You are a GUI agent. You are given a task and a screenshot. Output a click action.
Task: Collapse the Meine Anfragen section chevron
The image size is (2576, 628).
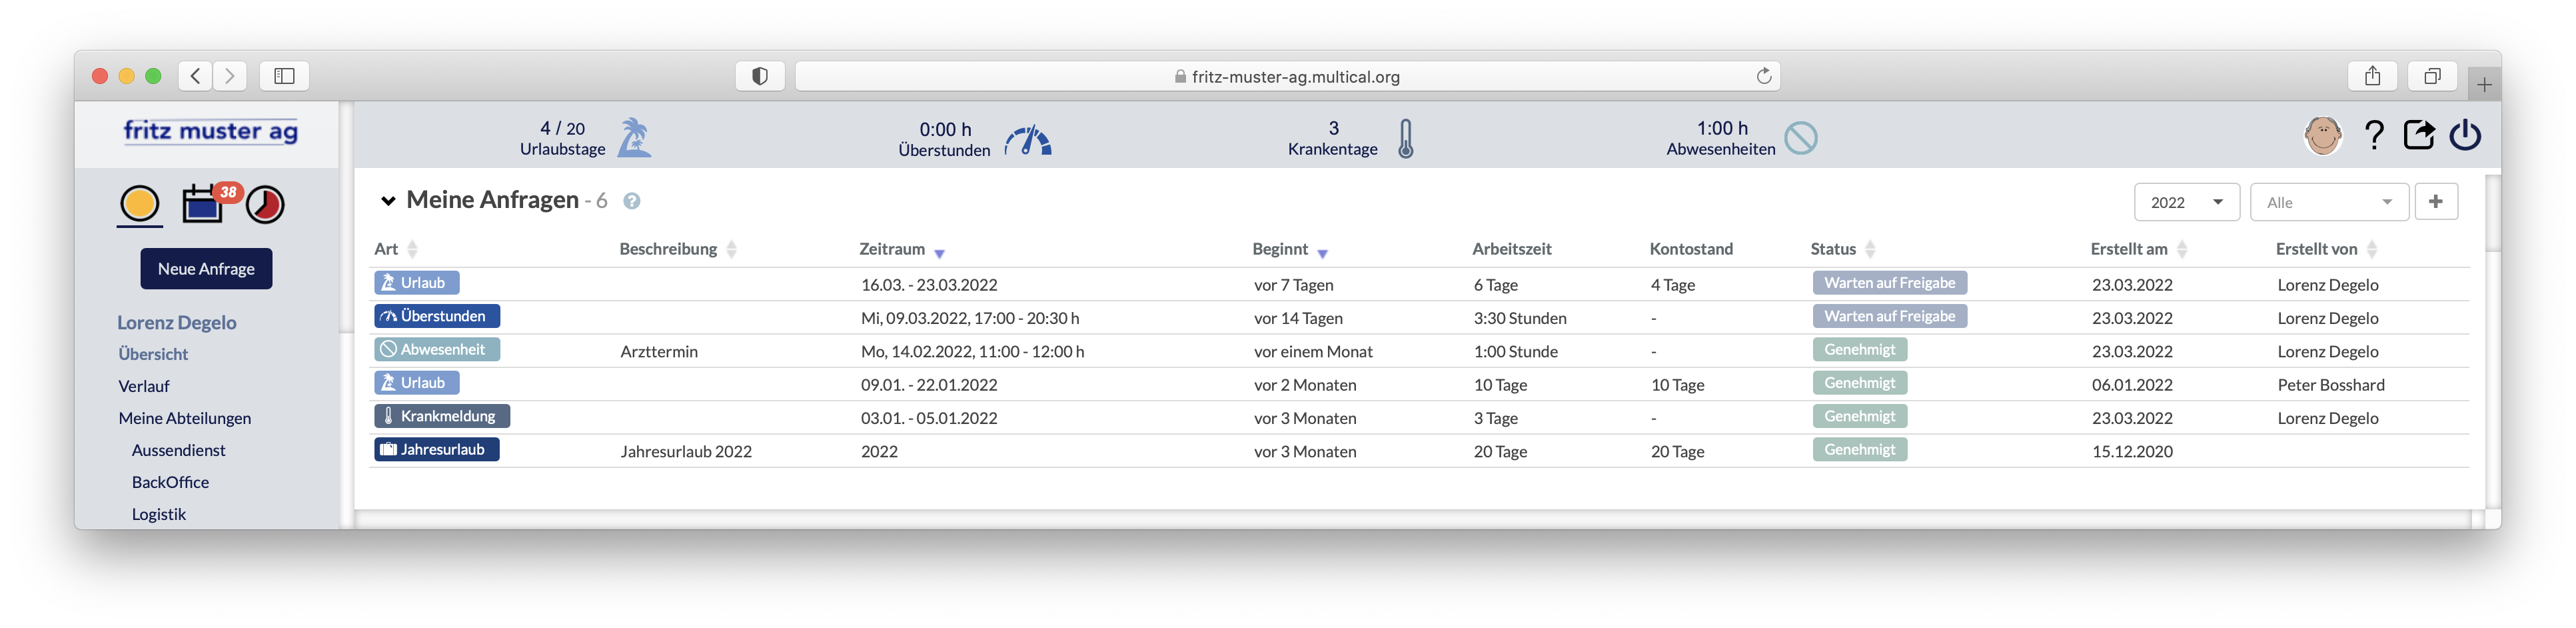coord(388,201)
